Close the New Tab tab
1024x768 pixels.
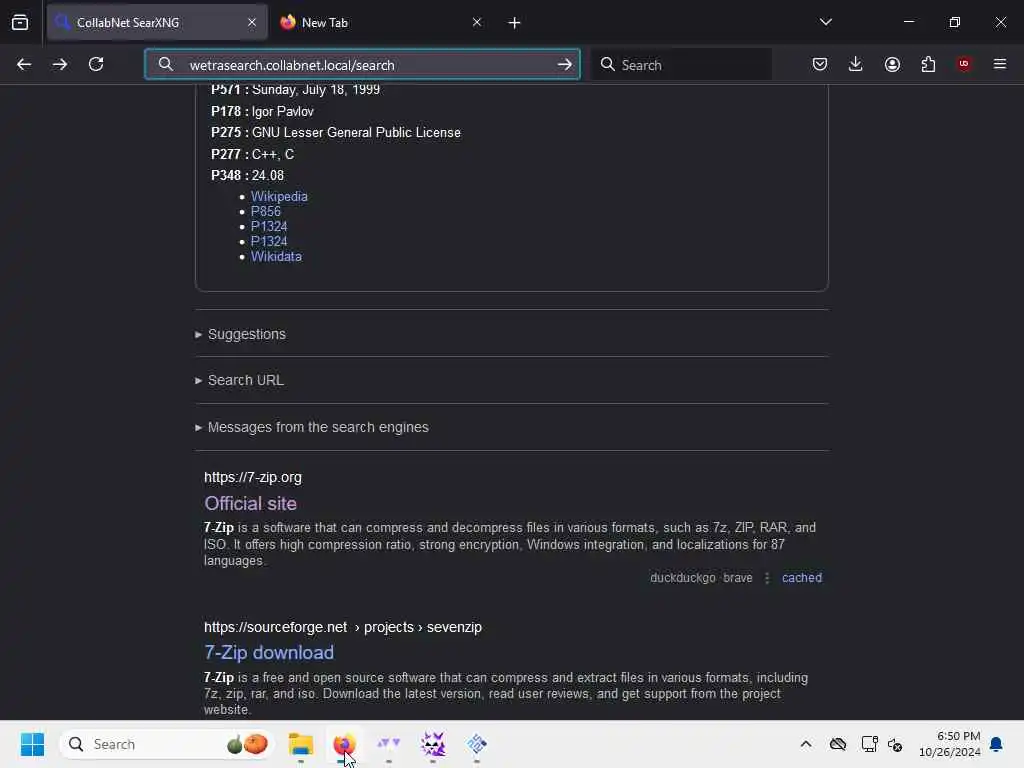pyautogui.click(x=477, y=22)
